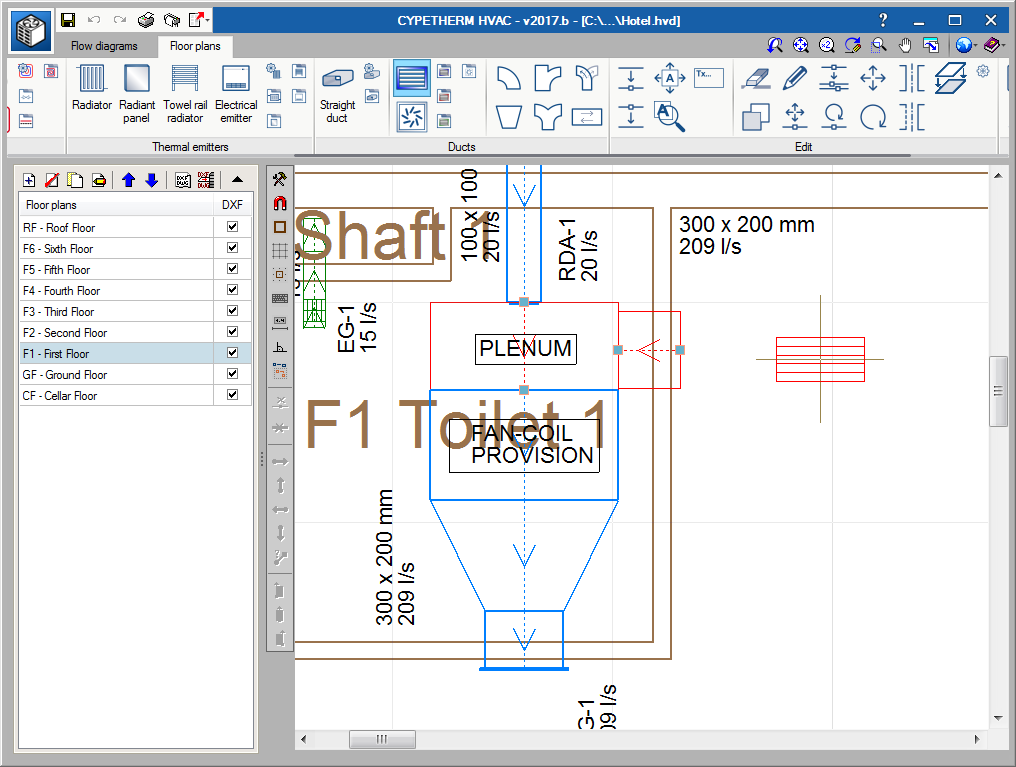Image resolution: width=1016 pixels, height=767 pixels.
Task: Click the Save icon in title bar
Action: (68, 20)
